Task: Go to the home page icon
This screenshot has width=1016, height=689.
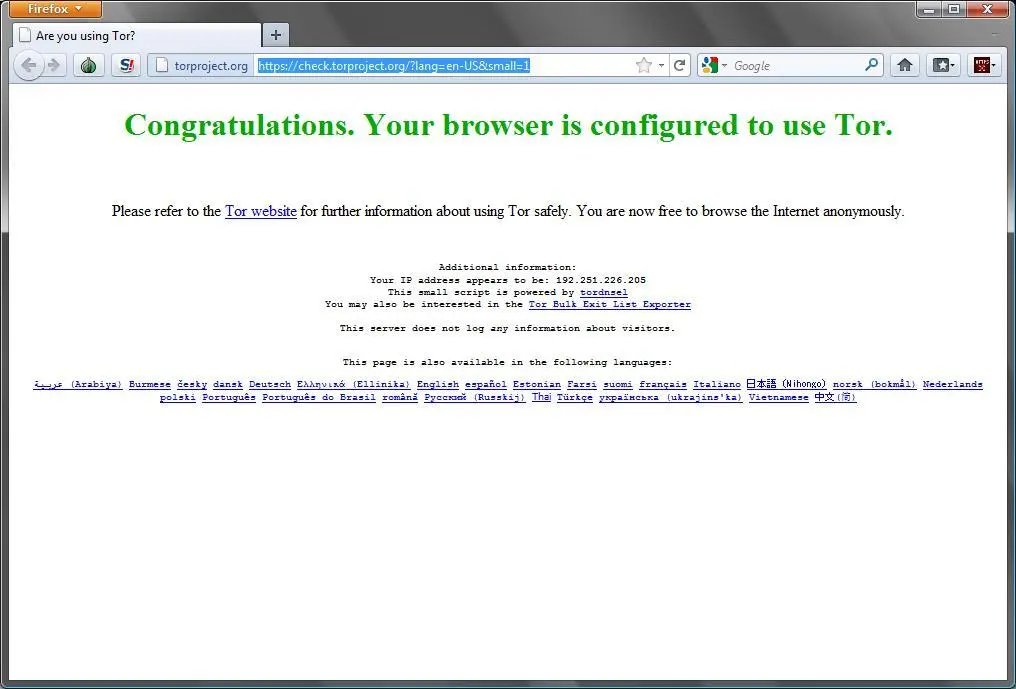Action: pyautogui.click(x=905, y=66)
